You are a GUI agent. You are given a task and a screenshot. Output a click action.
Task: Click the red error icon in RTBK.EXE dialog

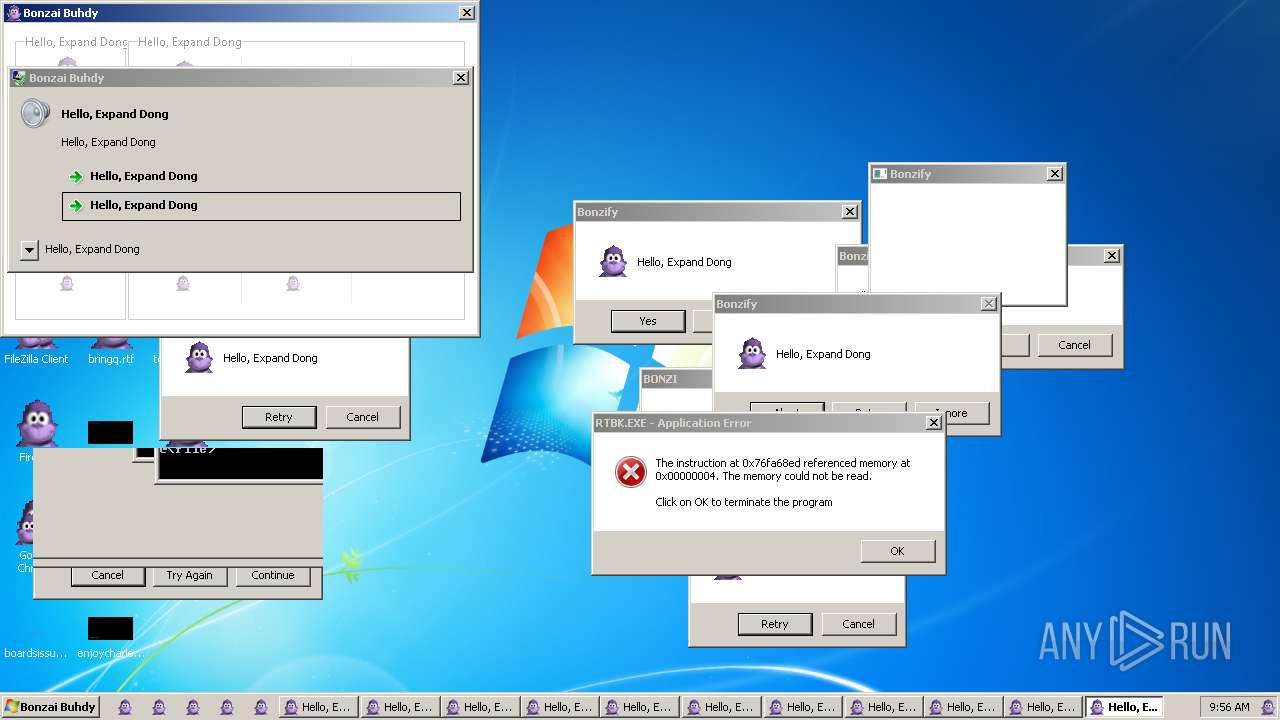click(x=631, y=472)
